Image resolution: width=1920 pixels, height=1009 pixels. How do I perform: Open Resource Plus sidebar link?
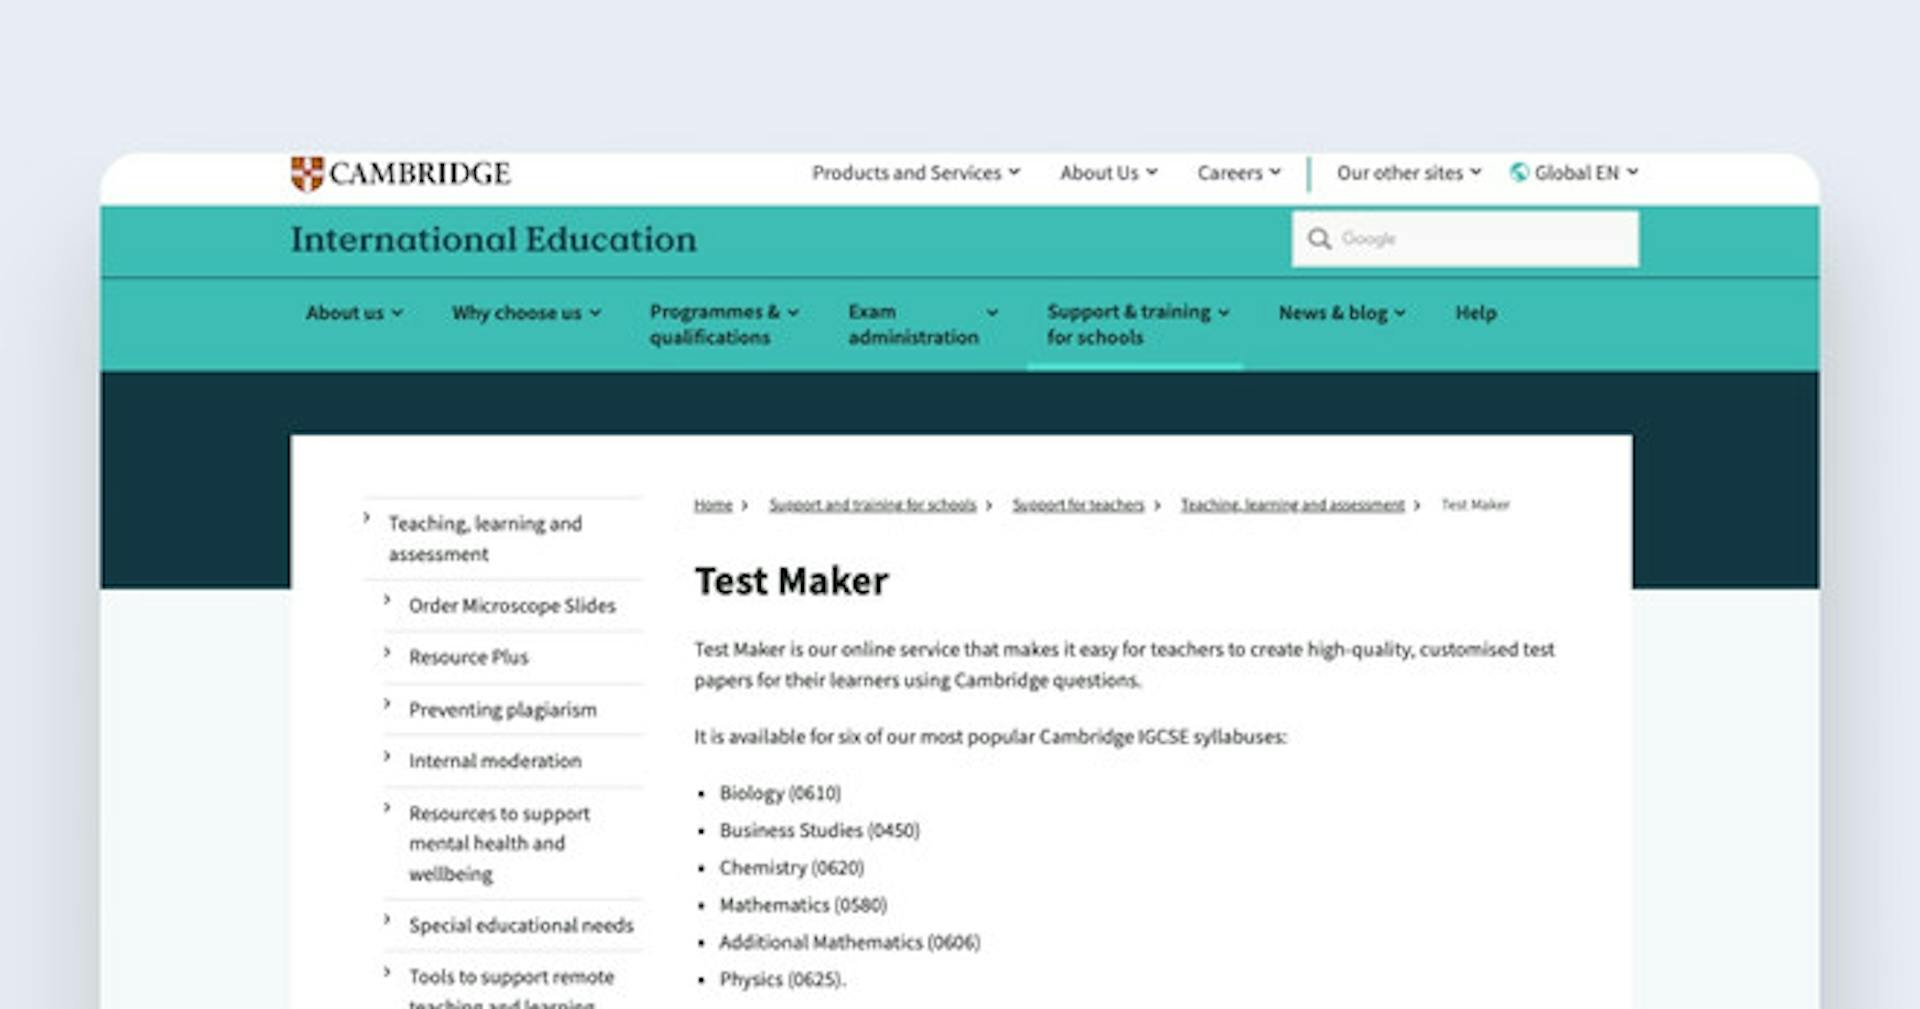point(468,657)
